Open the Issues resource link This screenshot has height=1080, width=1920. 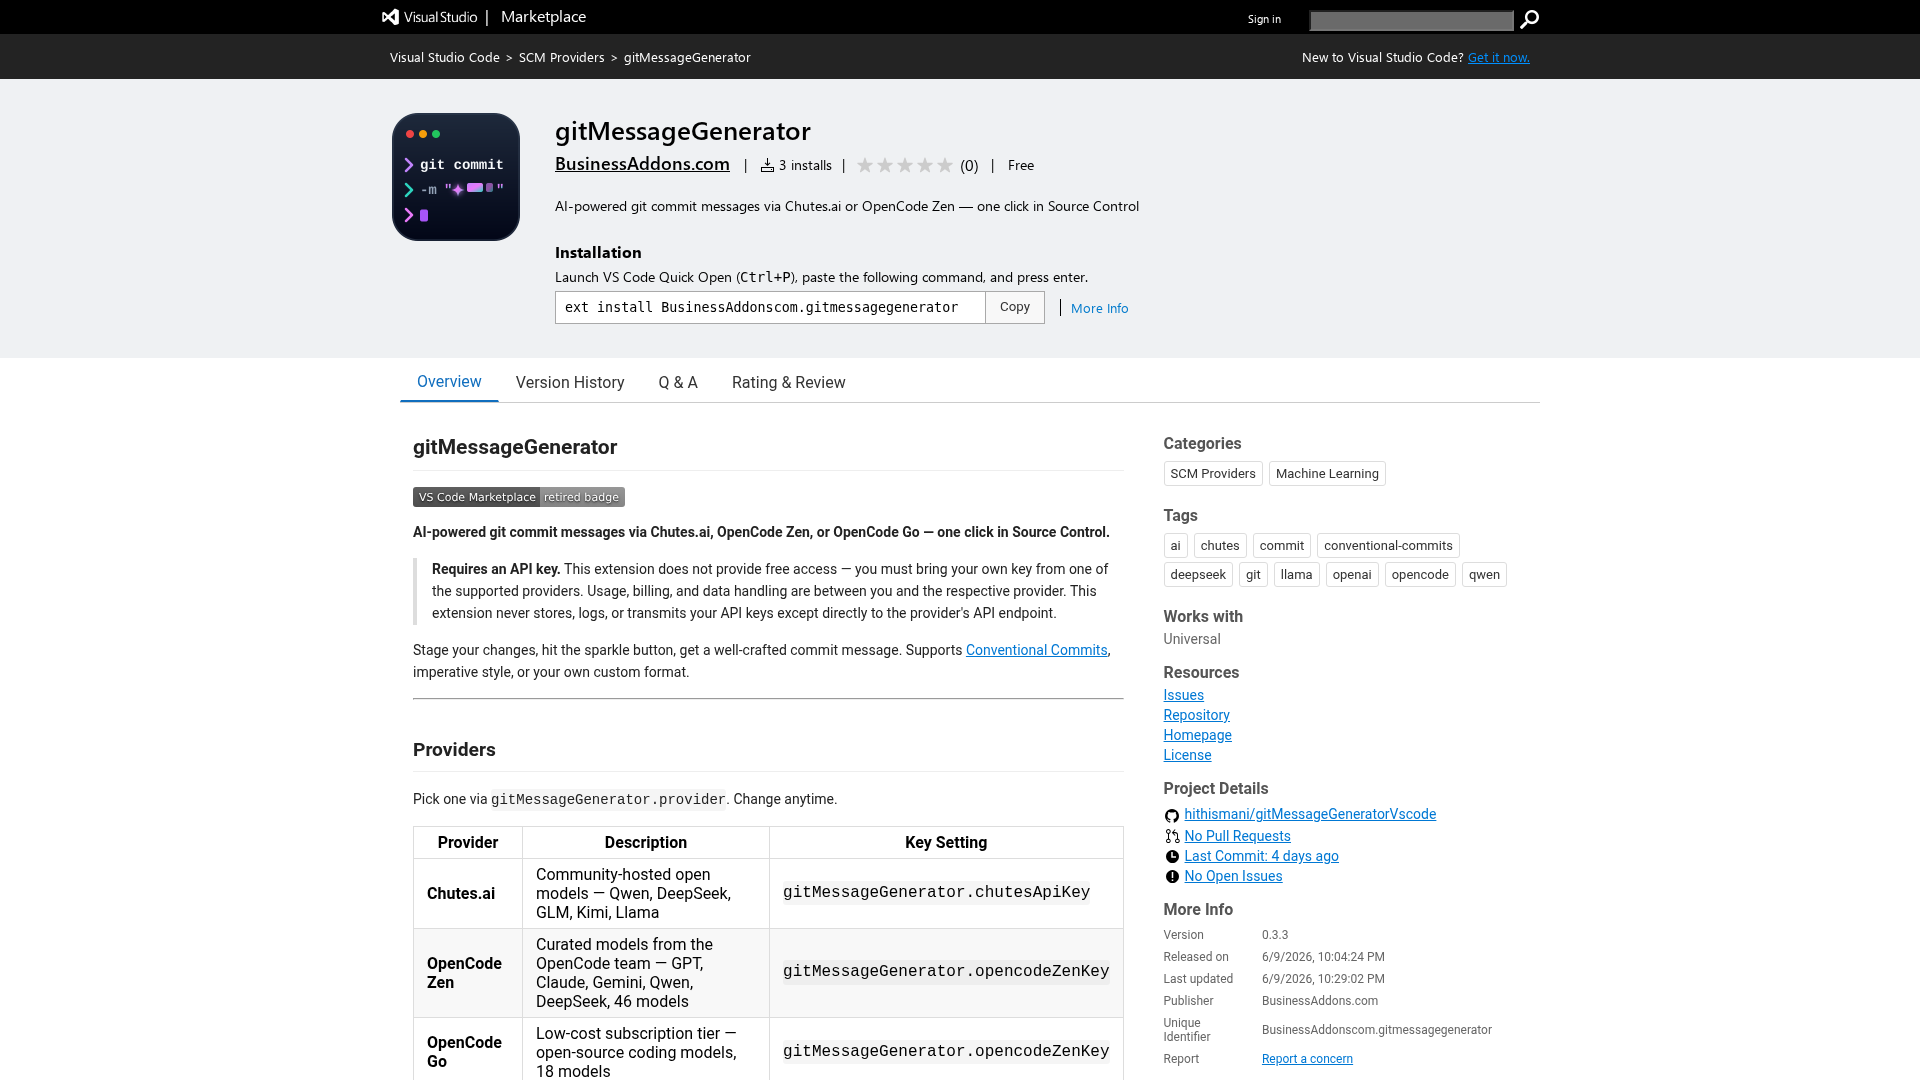click(1184, 695)
